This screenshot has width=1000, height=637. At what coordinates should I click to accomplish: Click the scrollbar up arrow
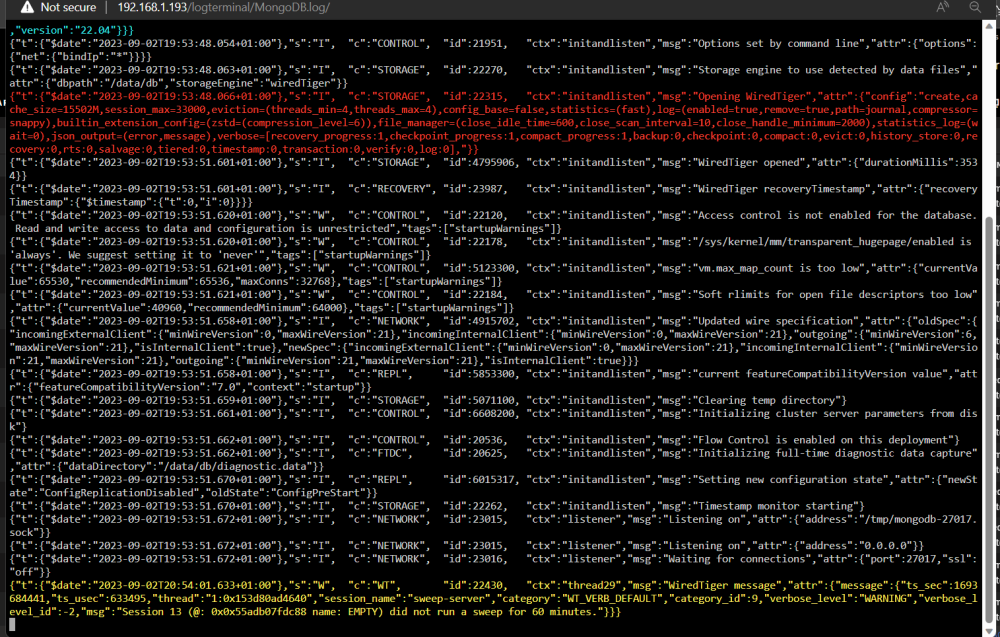coord(990,26)
